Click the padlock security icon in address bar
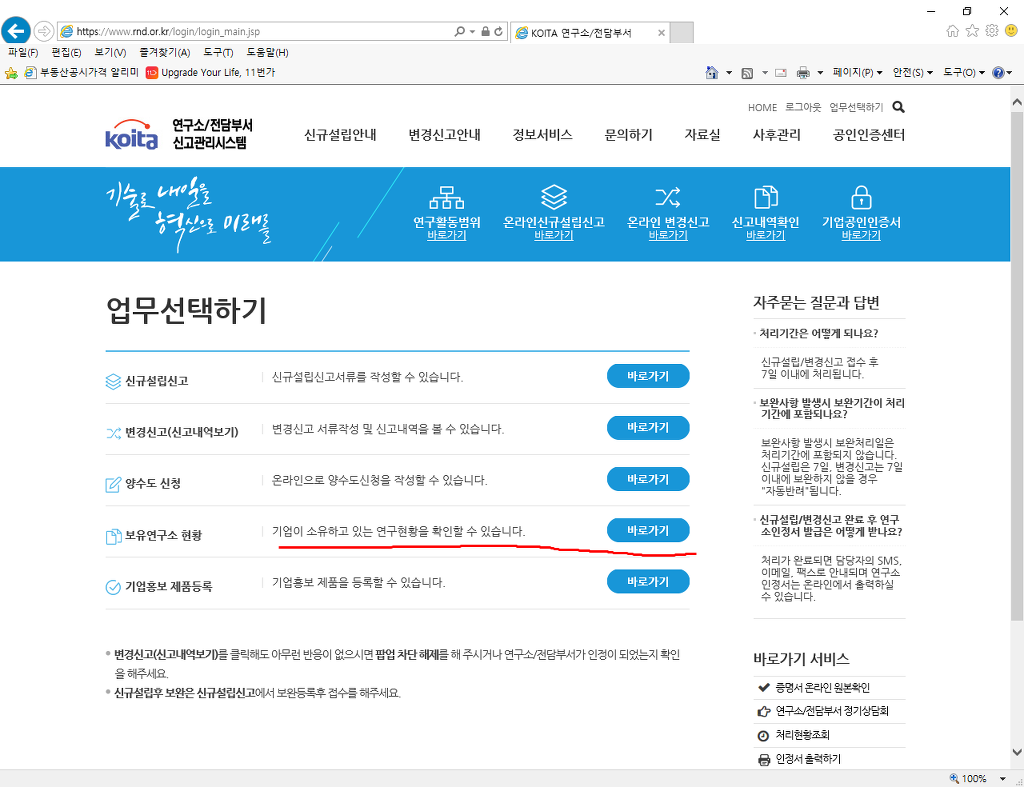The height and width of the screenshot is (787, 1024). pos(485,31)
